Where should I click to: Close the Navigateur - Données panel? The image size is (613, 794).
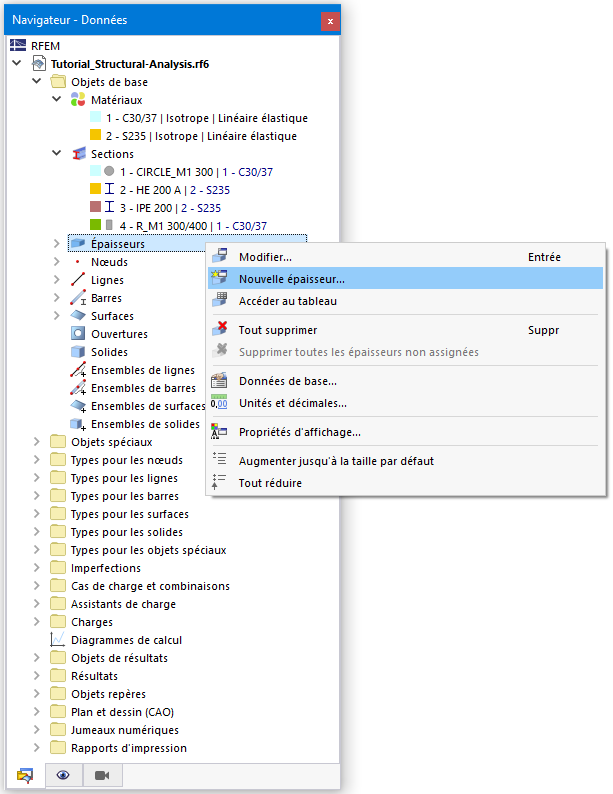pos(330,21)
